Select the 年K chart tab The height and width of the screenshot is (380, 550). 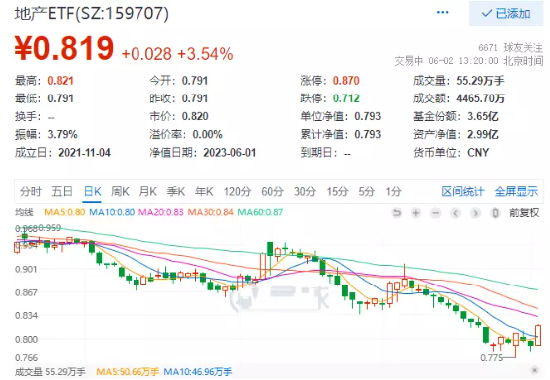tap(204, 192)
